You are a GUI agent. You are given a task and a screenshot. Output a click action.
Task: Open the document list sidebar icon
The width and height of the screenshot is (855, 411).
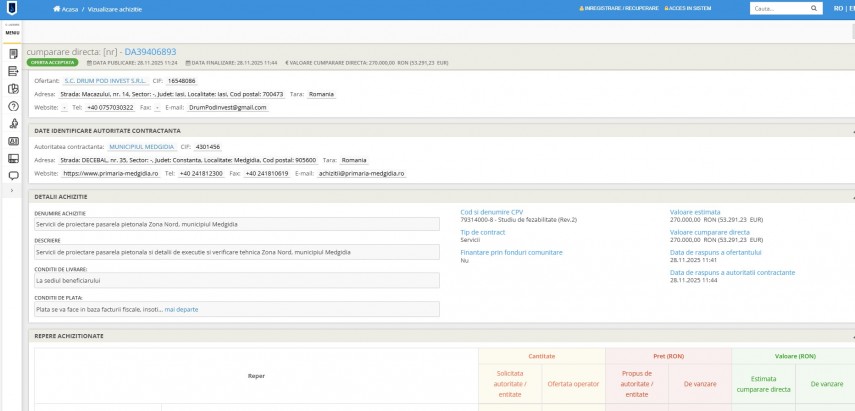tap(13, 53)
